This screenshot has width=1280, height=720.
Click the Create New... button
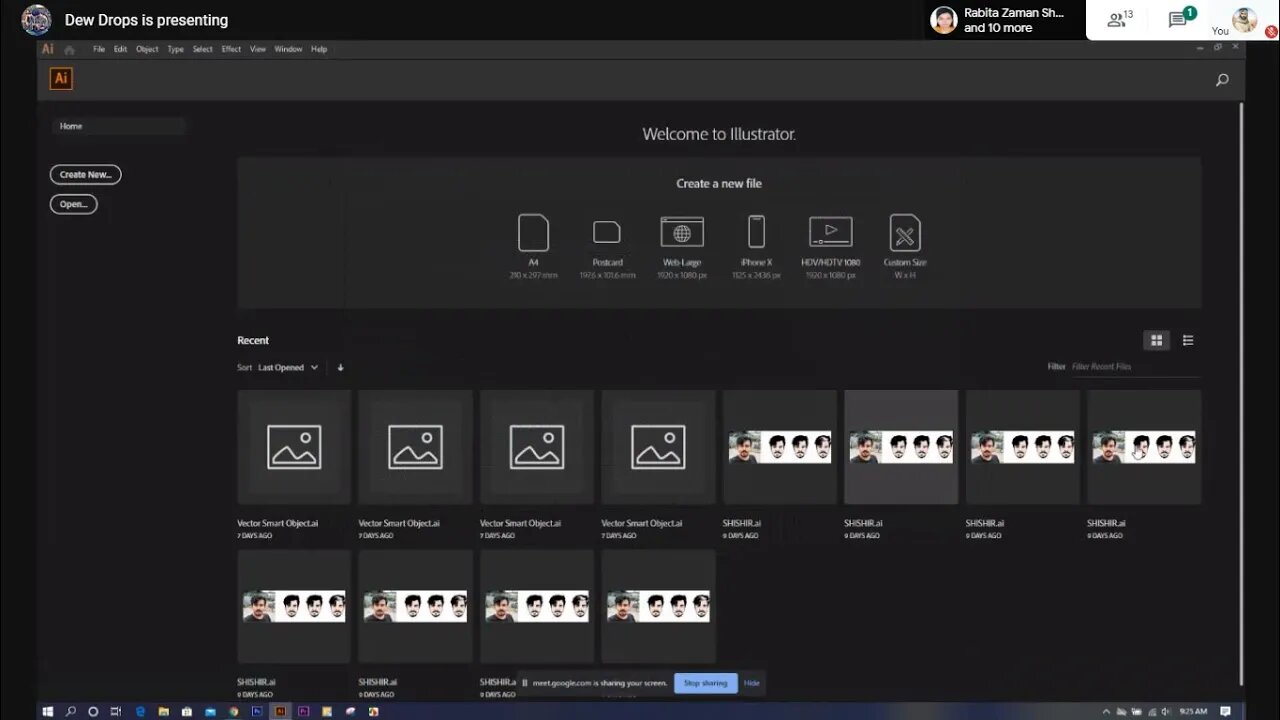pyautogui.click(x=85, y=175)
